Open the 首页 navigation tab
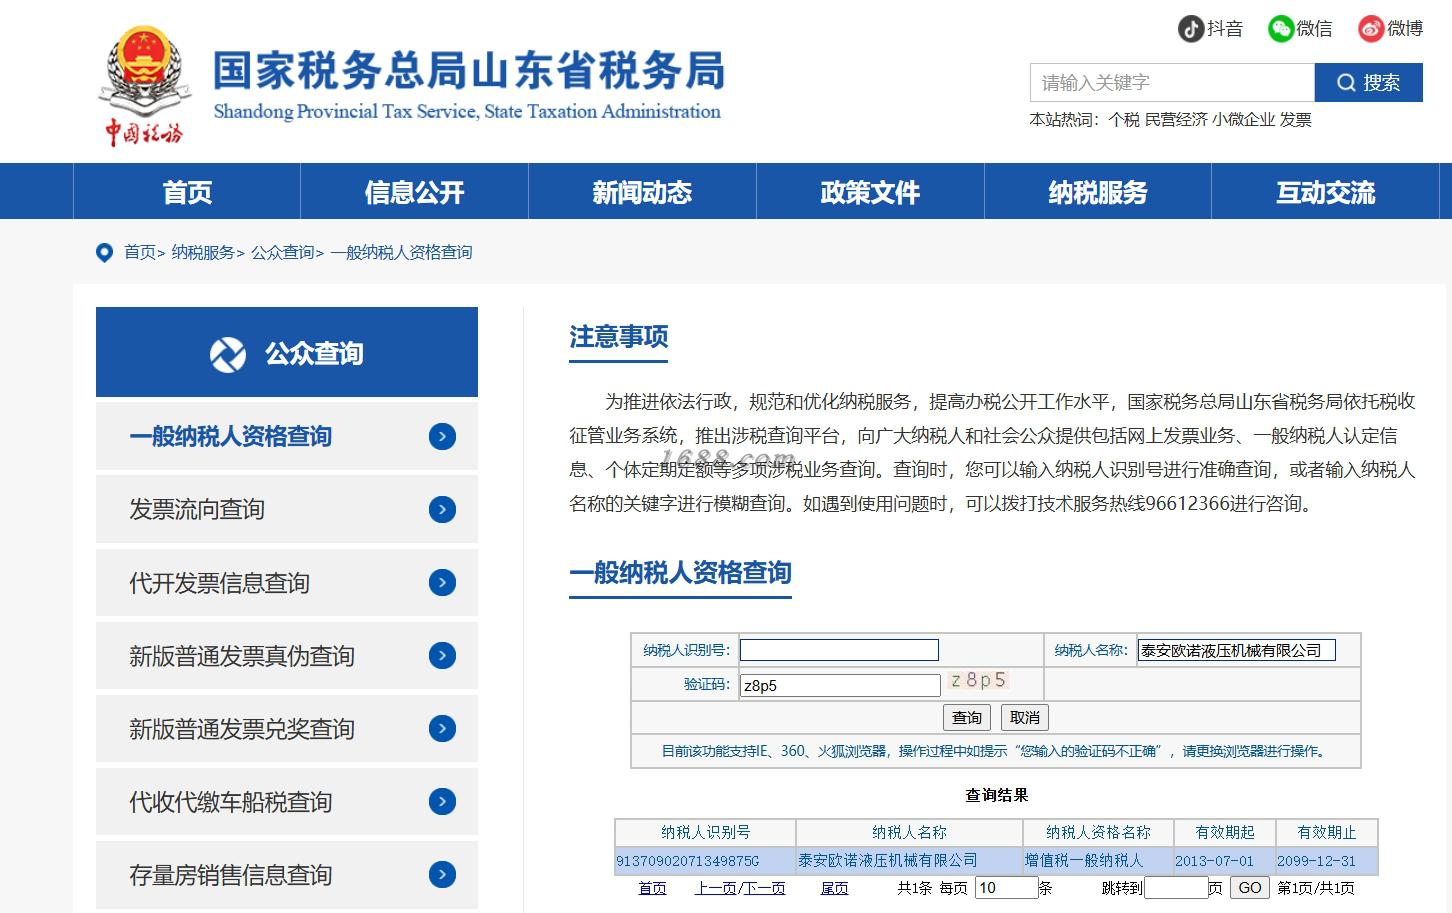Viewport: 1452px width, 913px height. (187, 192)
